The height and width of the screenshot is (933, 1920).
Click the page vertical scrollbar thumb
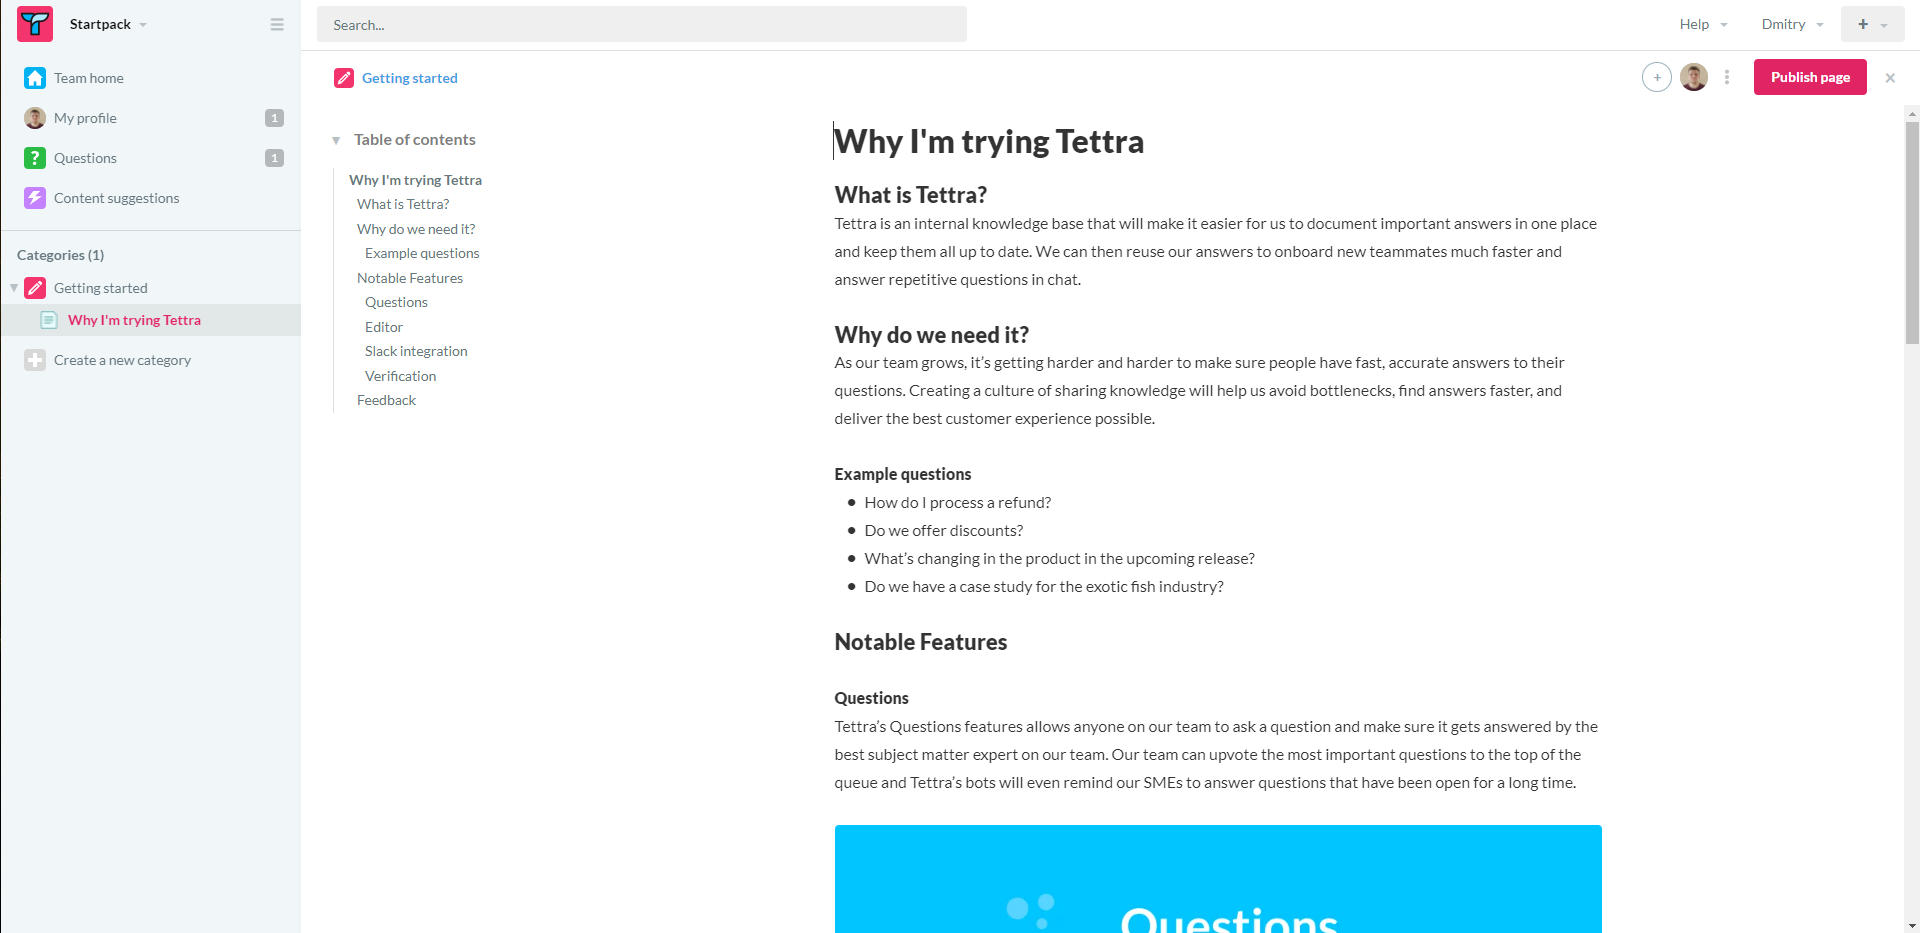coord(1912,232)
